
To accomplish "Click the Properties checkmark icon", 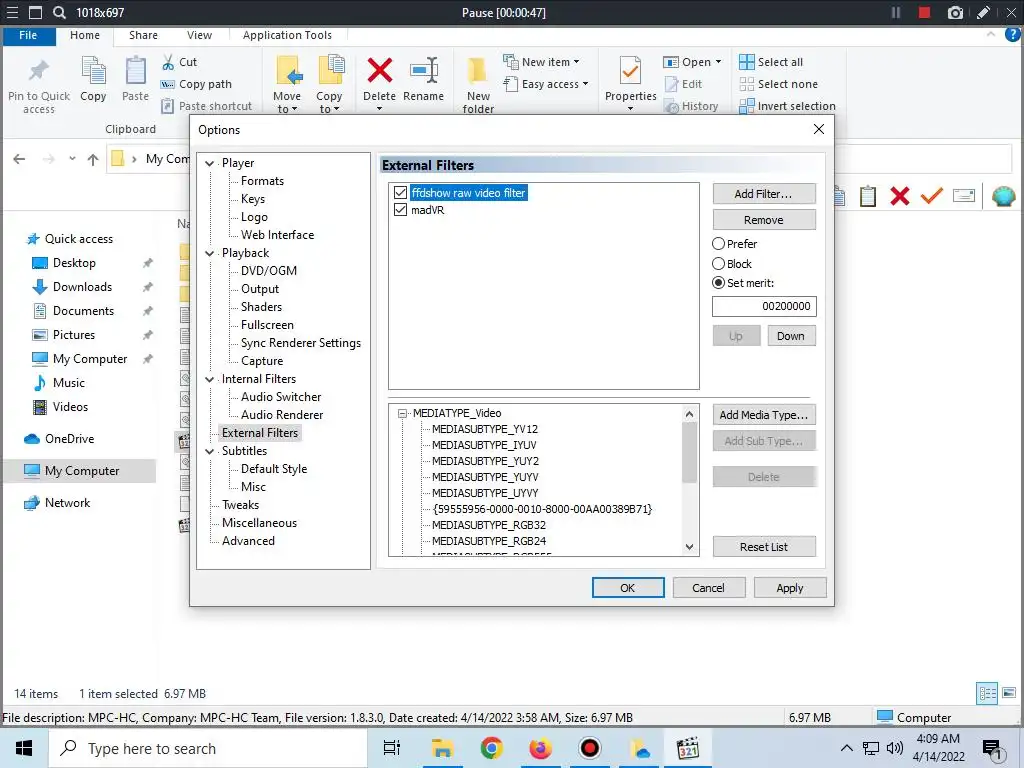I will tap(630, 71).
